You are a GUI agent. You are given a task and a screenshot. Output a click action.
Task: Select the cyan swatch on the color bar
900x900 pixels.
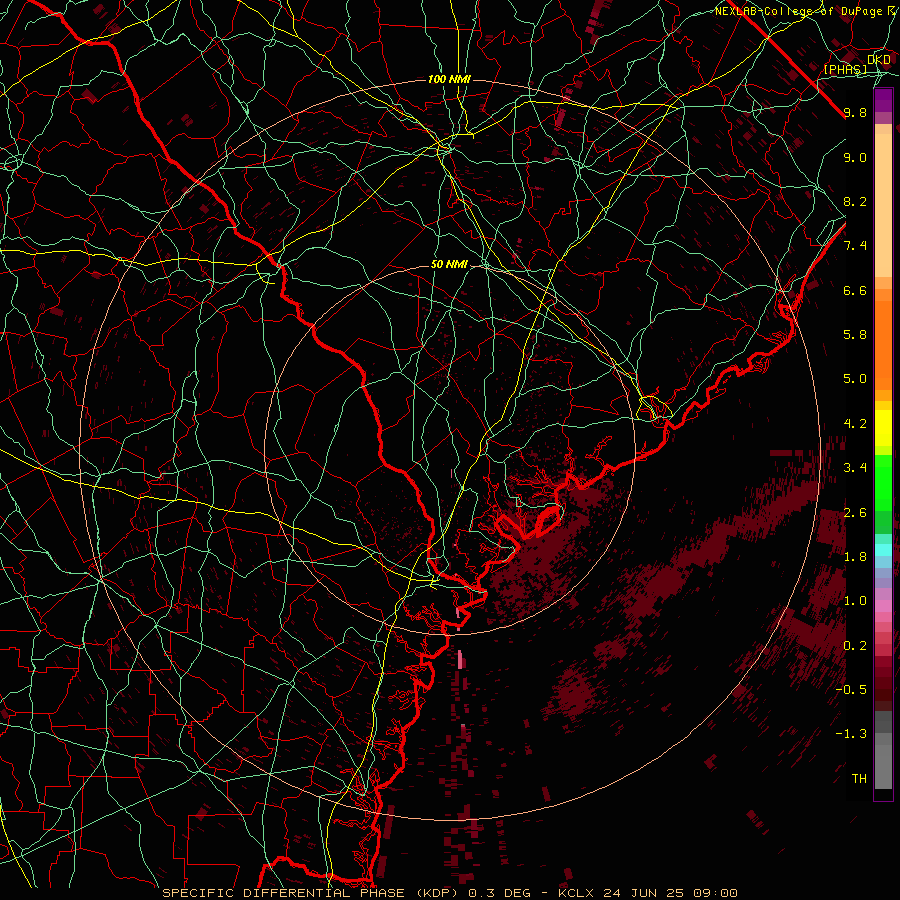pyautogui.click(x=883, y=550)
